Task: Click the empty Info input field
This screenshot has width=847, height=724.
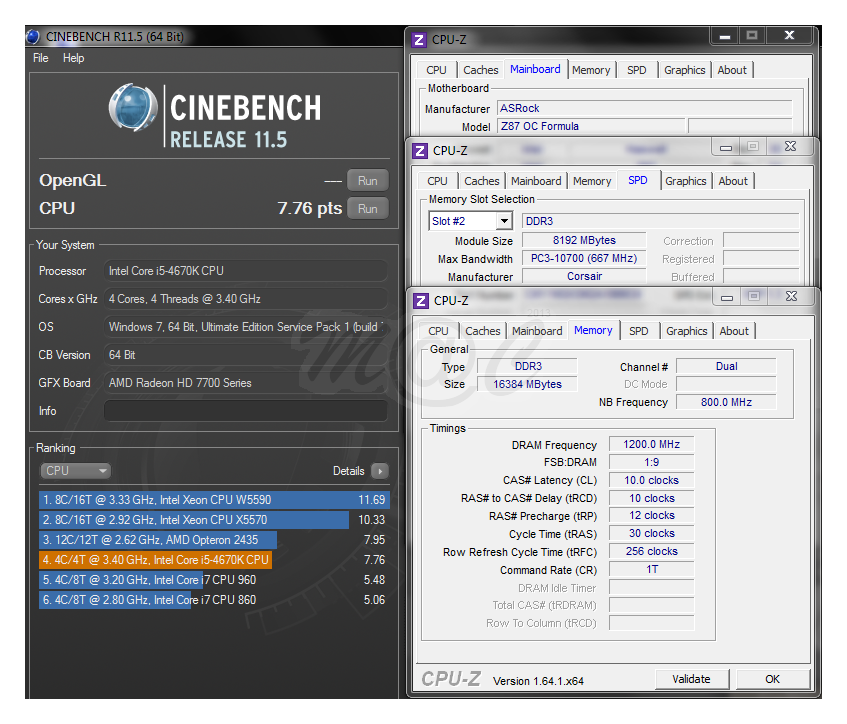Action: click(x=245, y=411)
